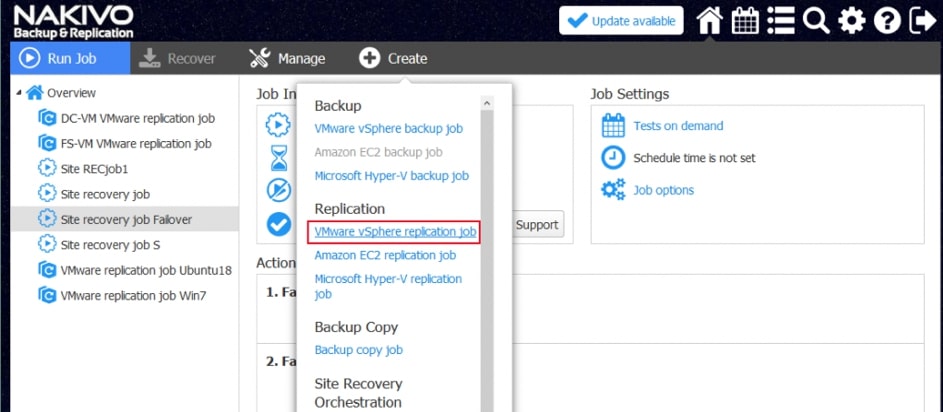Click 'Schedule time is not set' text

(x=694, y=158)
